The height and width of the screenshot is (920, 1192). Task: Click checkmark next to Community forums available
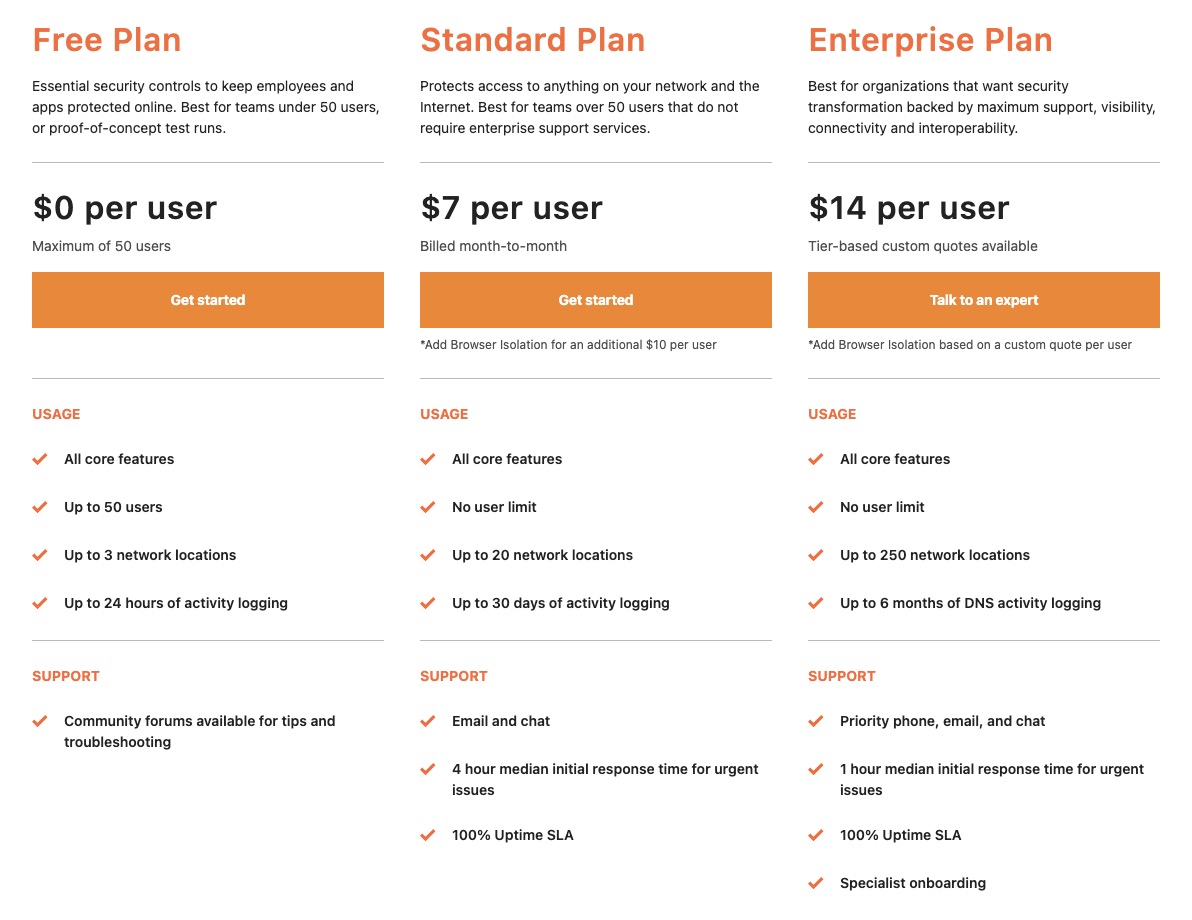(x=40, y=721)
